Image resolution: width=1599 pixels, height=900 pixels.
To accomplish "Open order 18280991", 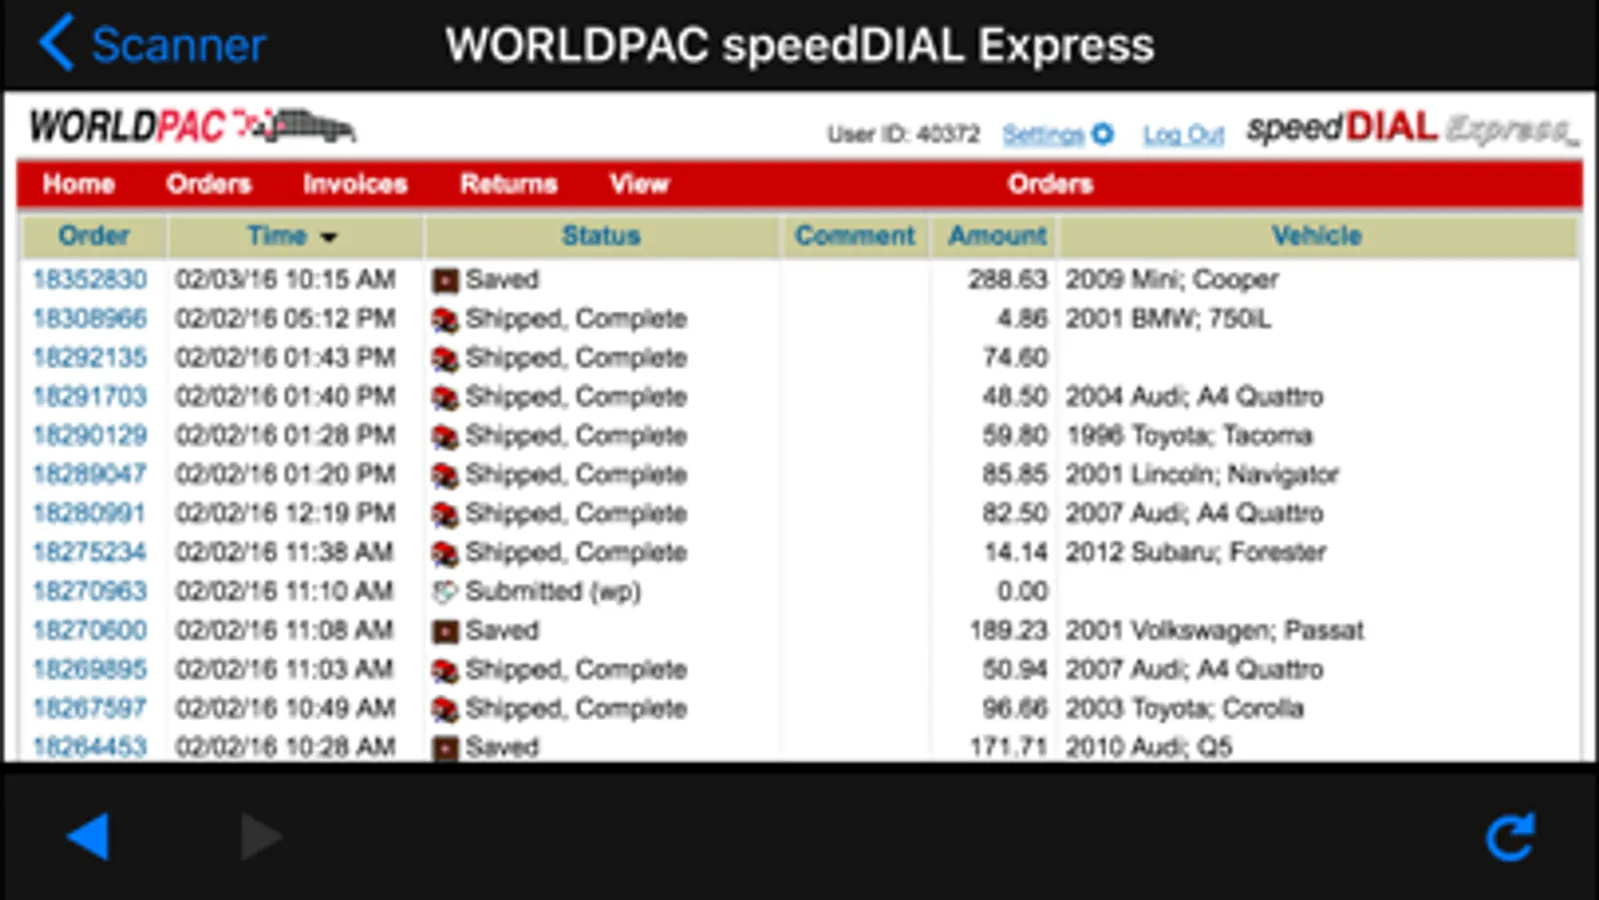I will [90, 513].
